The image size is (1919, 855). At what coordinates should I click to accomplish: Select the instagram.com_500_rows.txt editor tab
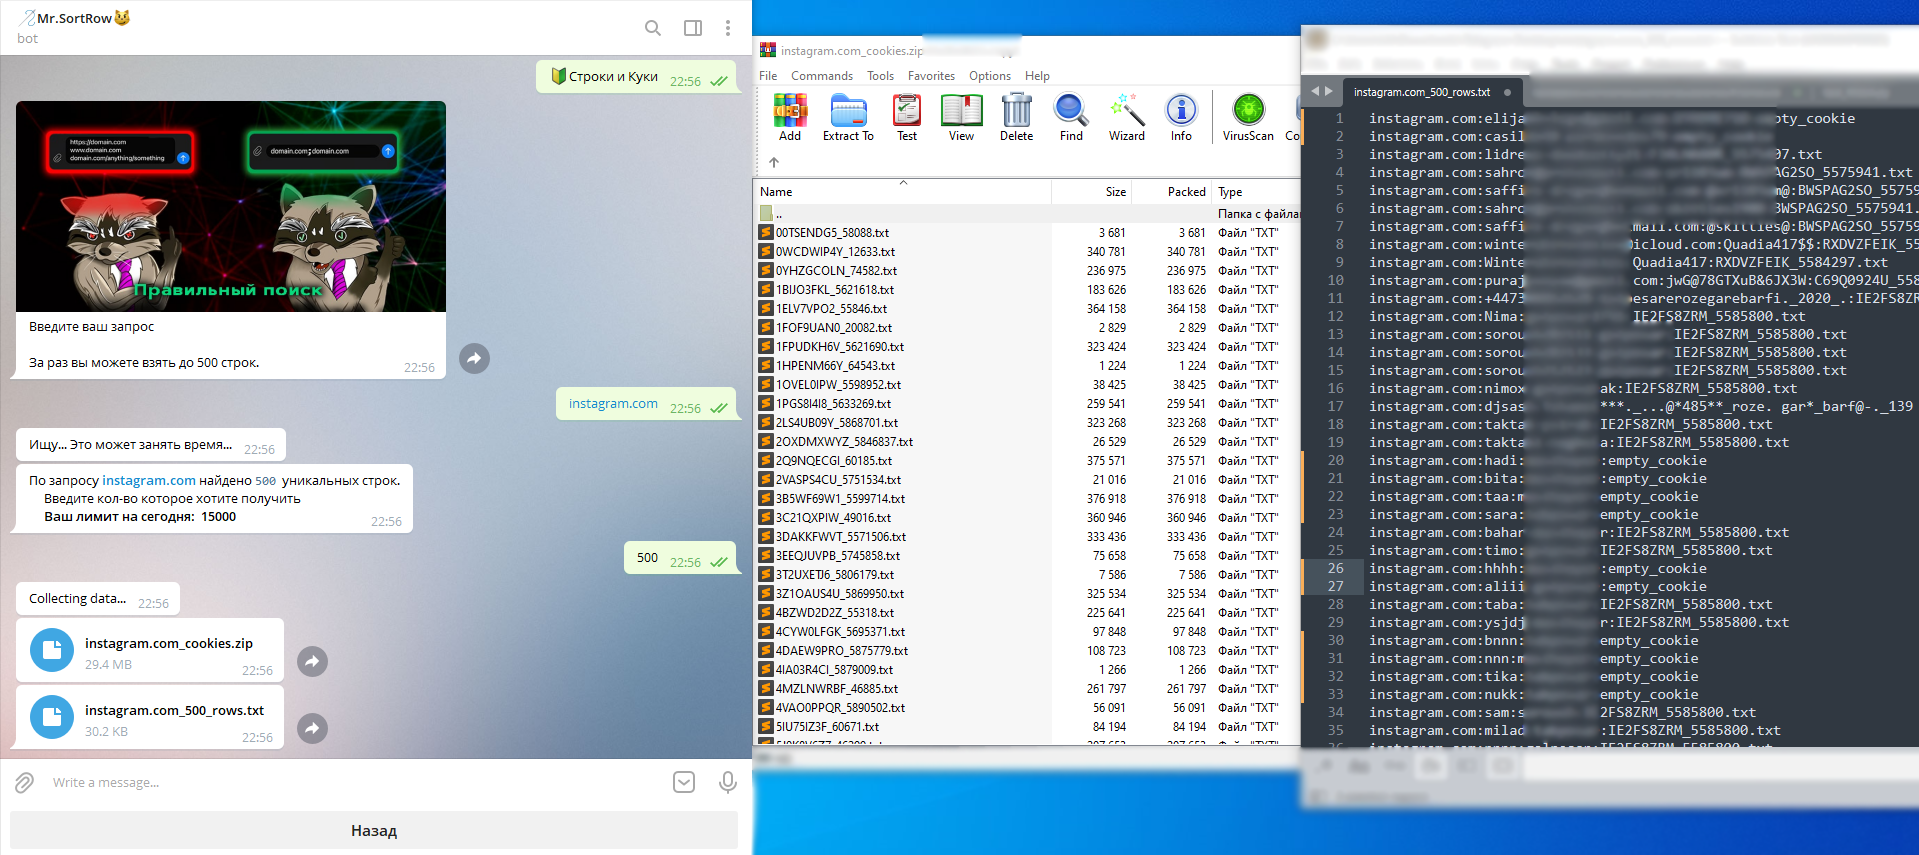(x=1431, y=92)
